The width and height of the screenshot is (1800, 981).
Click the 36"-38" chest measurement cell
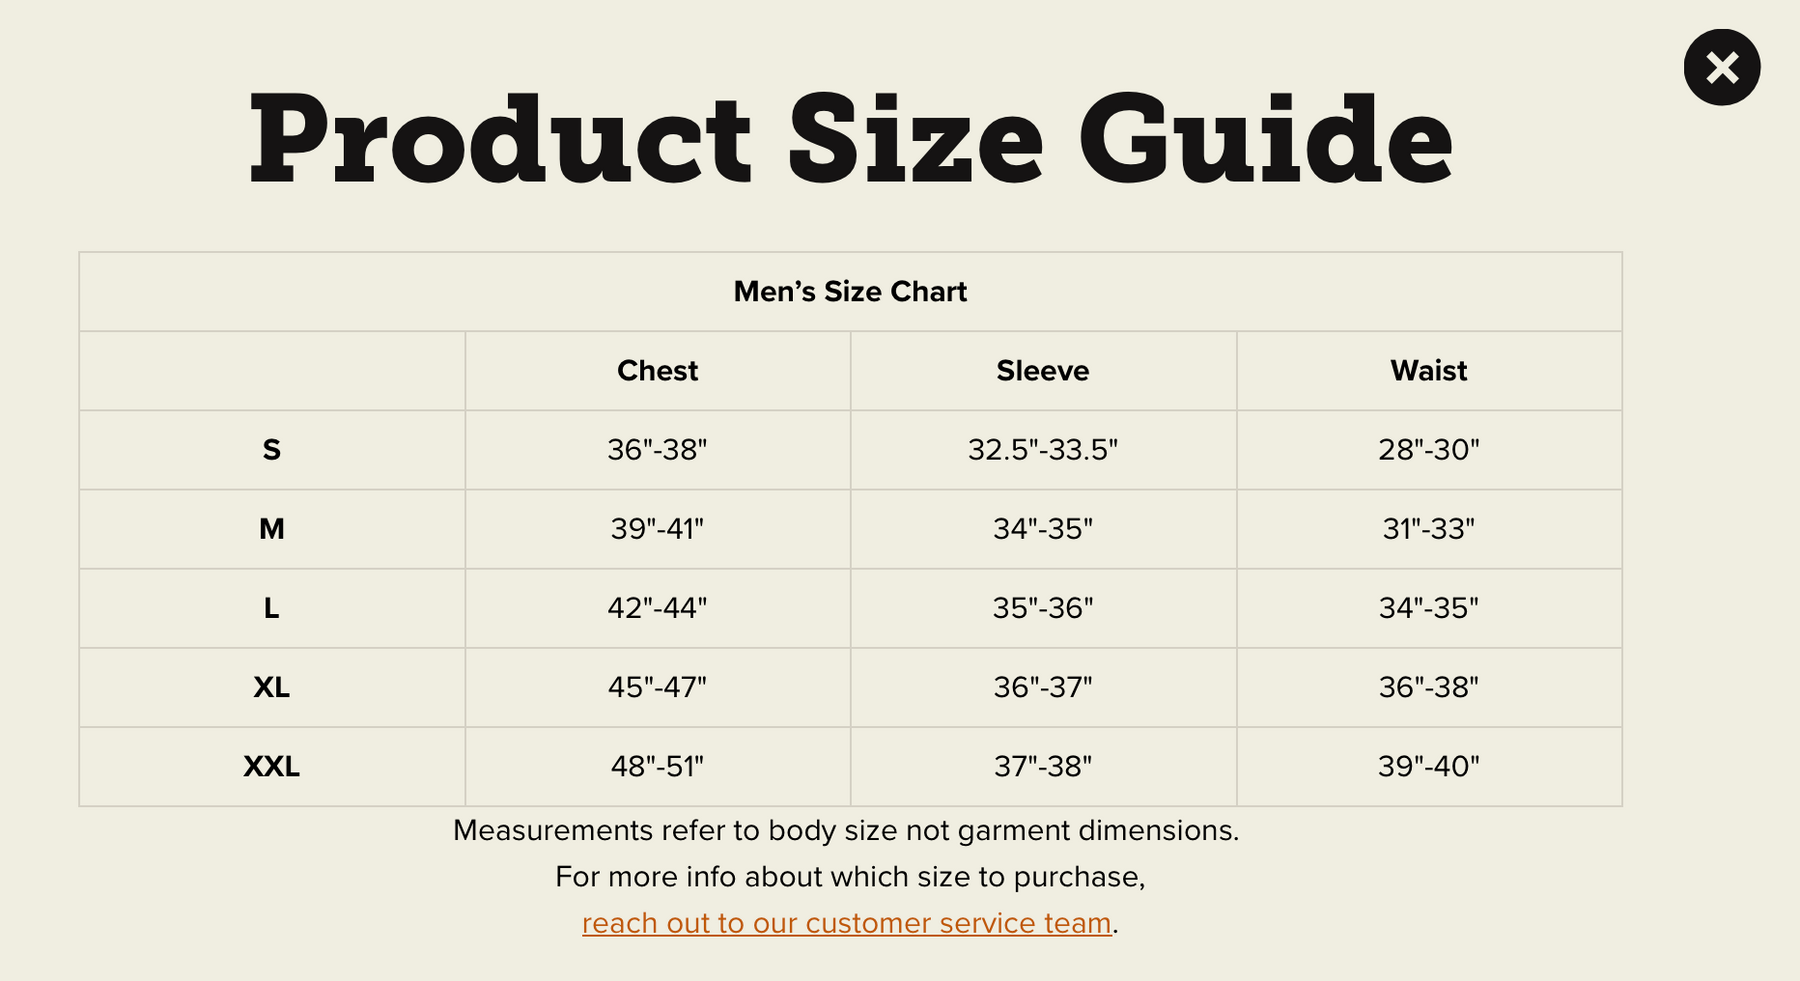[657, 450]
